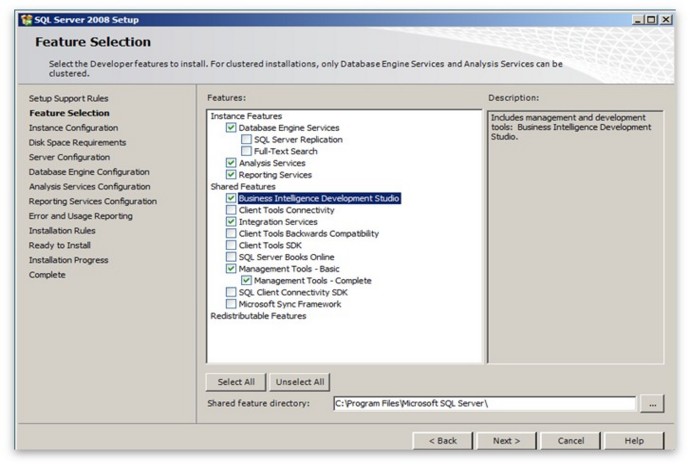This screenshot has height=466, width=690.
Task: Go back with the Back button
Action: pyautogui.click(x=443, y=440)
